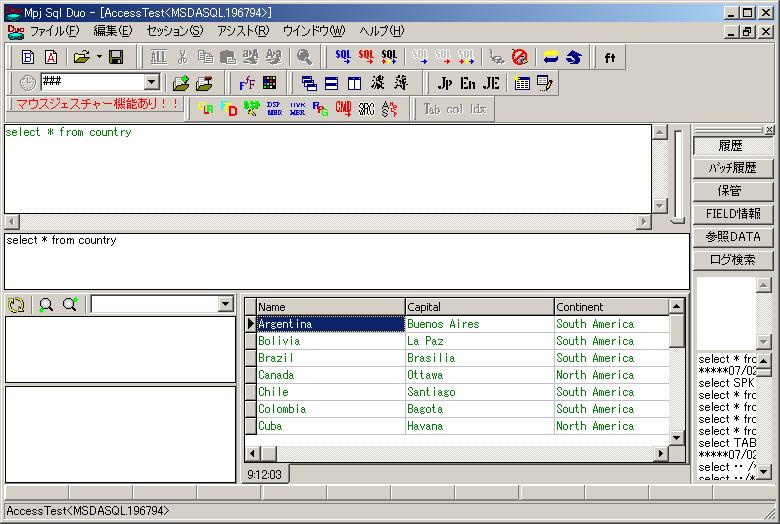
Task: Click the yellow refresh arrows icon
Action: [16, 305]
